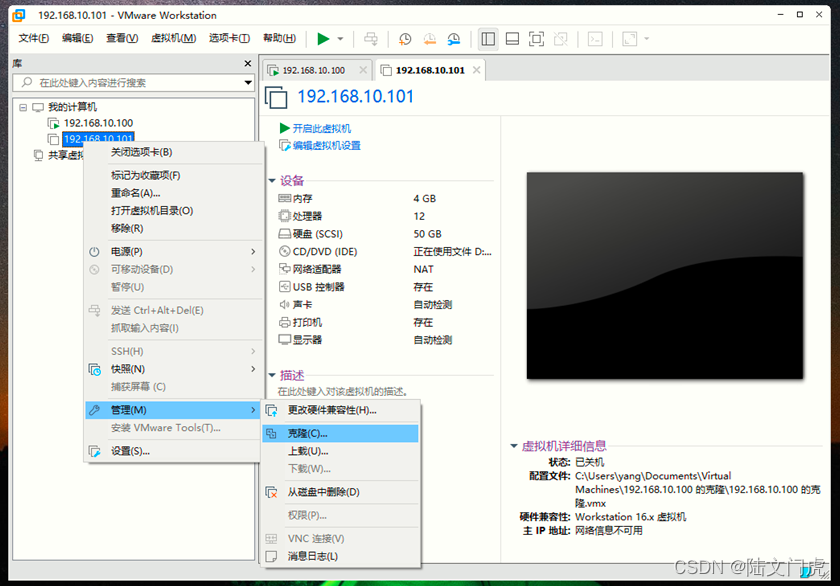This screenshot has height=586, width=840.
Task: Click the black VM screen thumbnail
Action: tap(665, 275)
